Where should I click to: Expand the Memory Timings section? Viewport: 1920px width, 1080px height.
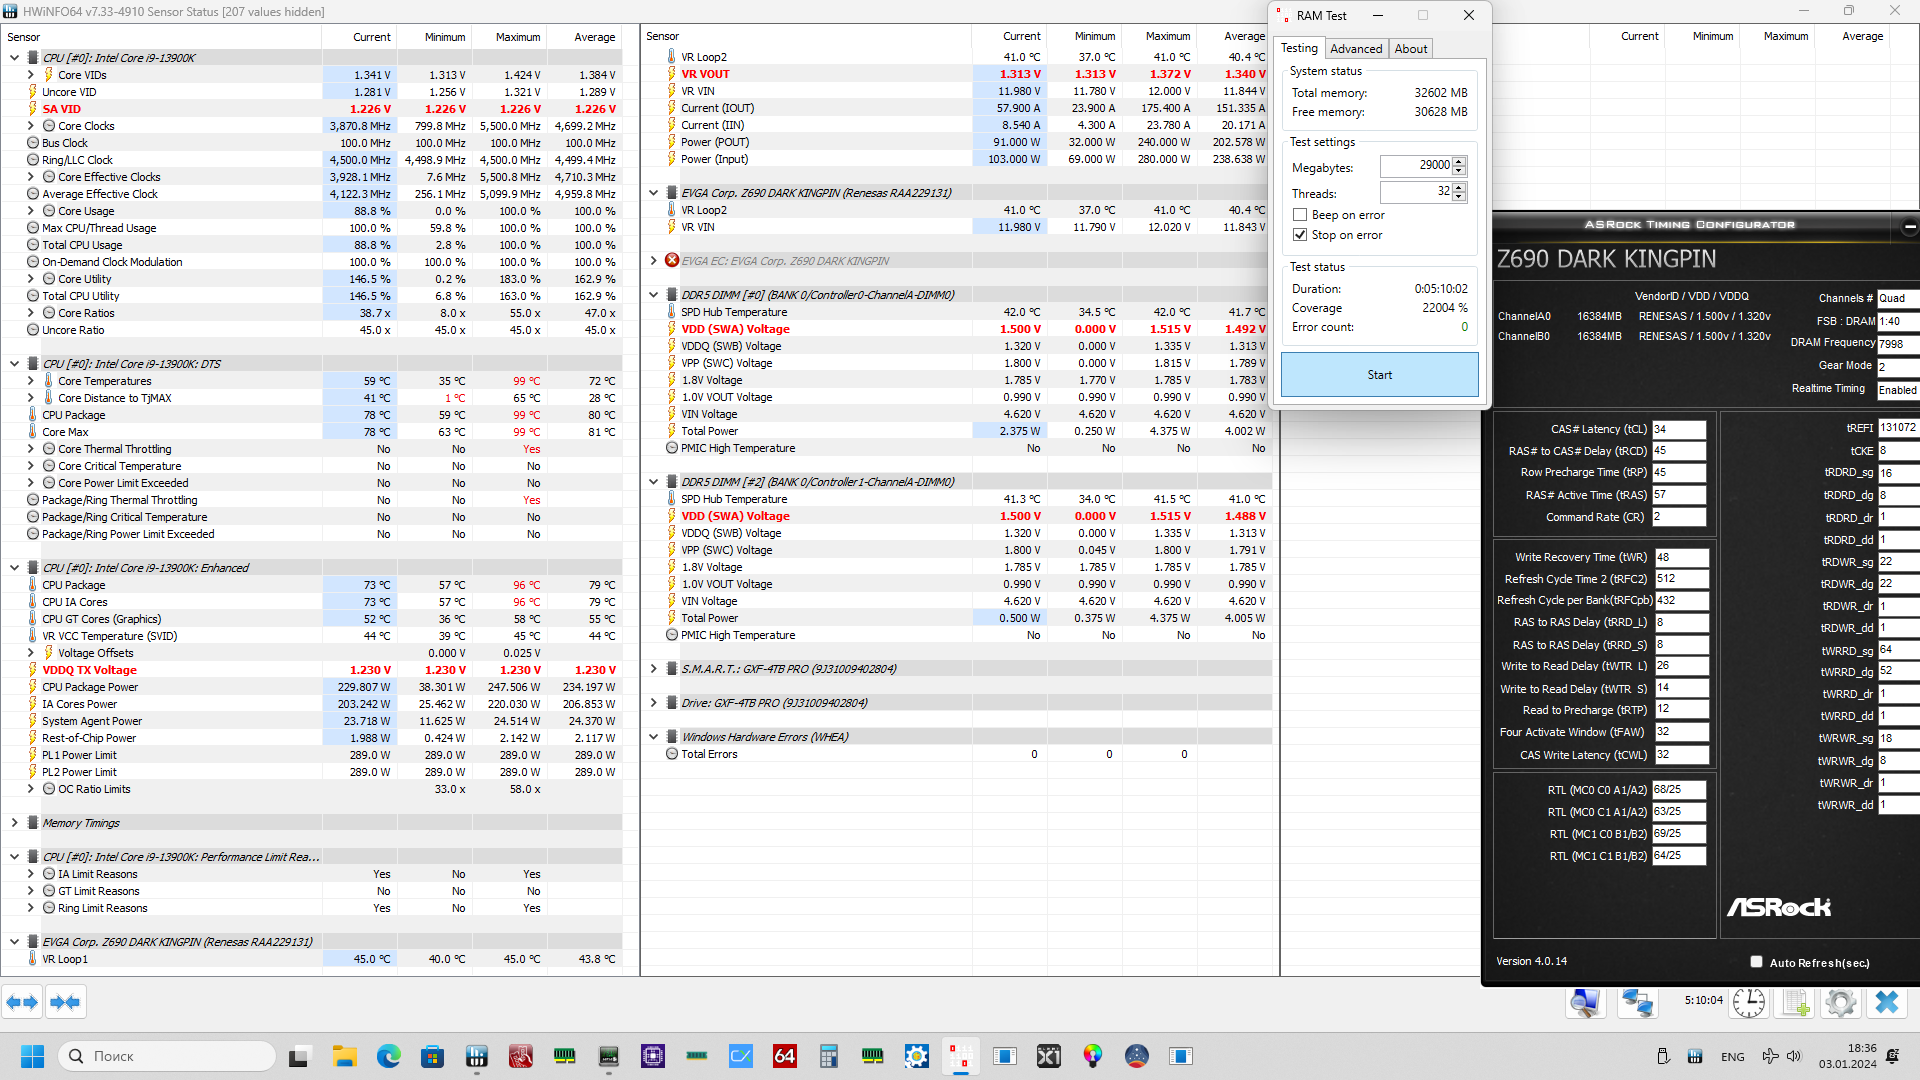coord(14,823)
